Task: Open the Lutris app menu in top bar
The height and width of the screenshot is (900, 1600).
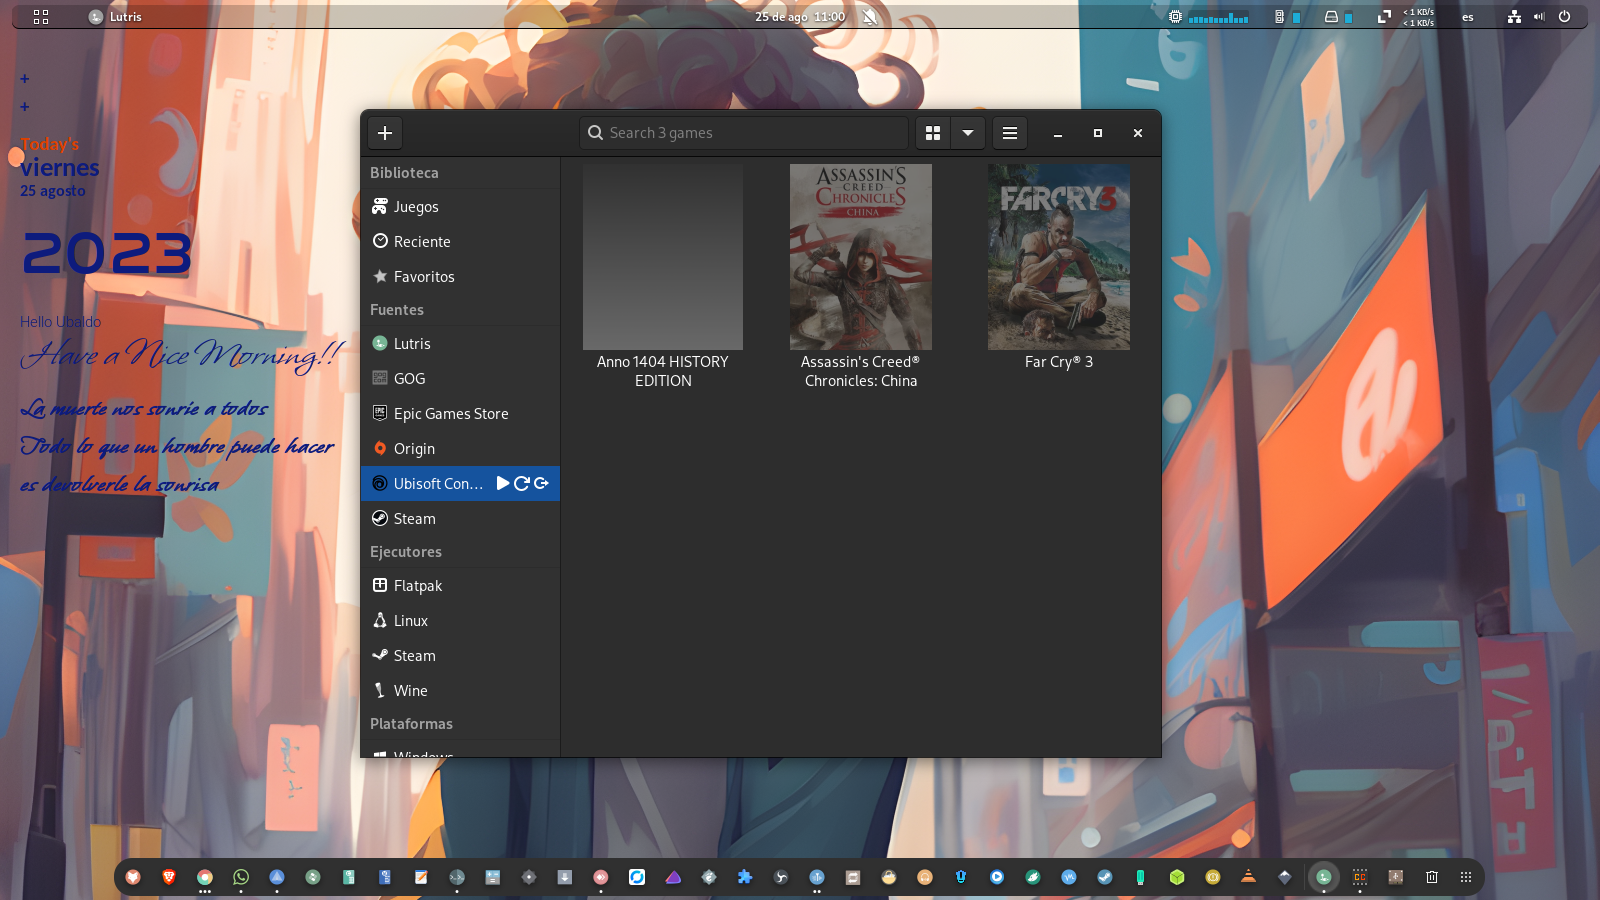Action: point(115,17)
